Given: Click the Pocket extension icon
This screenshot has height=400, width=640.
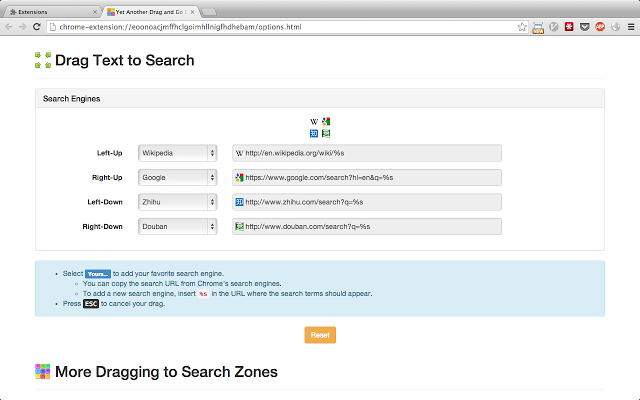Looking at the screenshot, I should pos(584,27).
